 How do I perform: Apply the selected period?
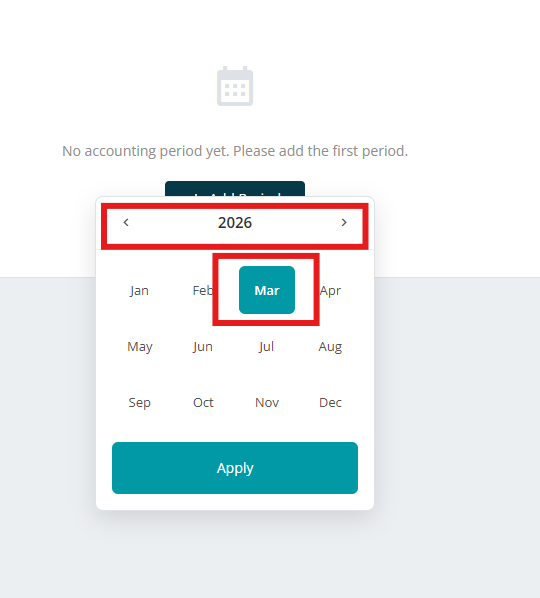pos(235,468)
